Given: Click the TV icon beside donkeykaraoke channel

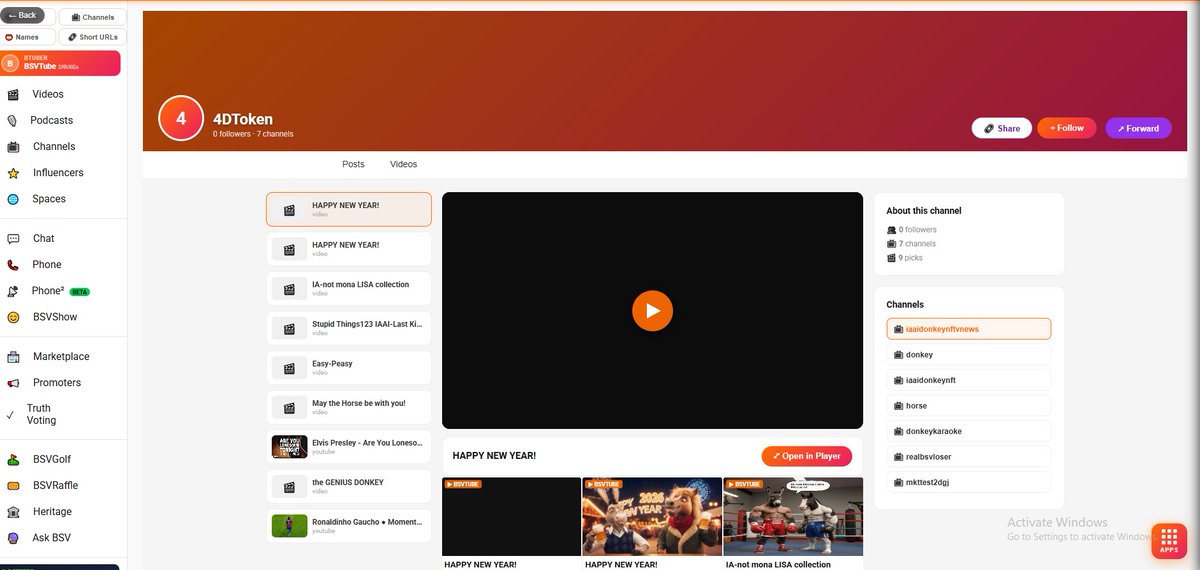Looking at the screenshot, I should coord(898,432).
